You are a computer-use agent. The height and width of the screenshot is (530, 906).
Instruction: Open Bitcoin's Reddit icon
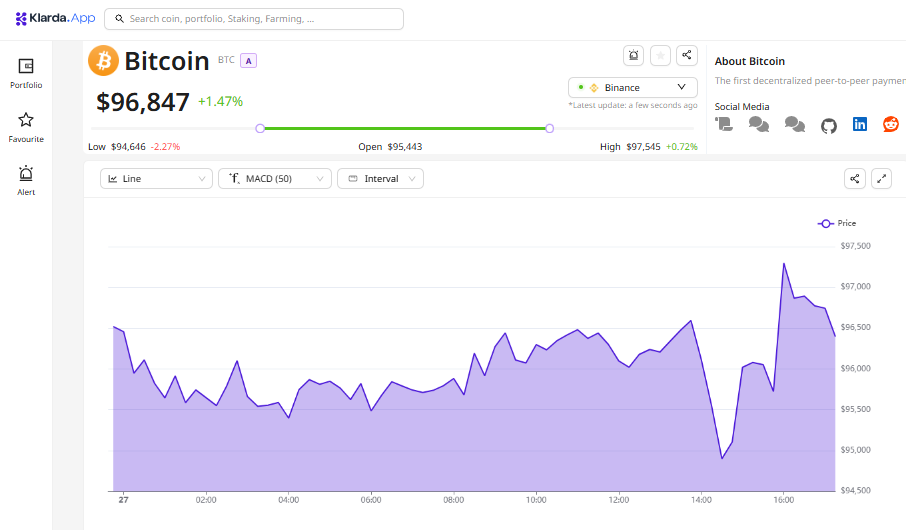pos(891,124)
